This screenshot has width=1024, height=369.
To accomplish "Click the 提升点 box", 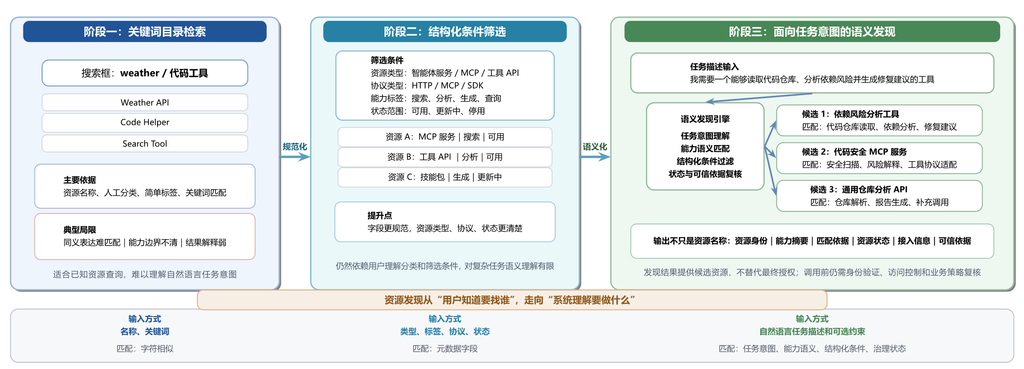I will point(445,222).
